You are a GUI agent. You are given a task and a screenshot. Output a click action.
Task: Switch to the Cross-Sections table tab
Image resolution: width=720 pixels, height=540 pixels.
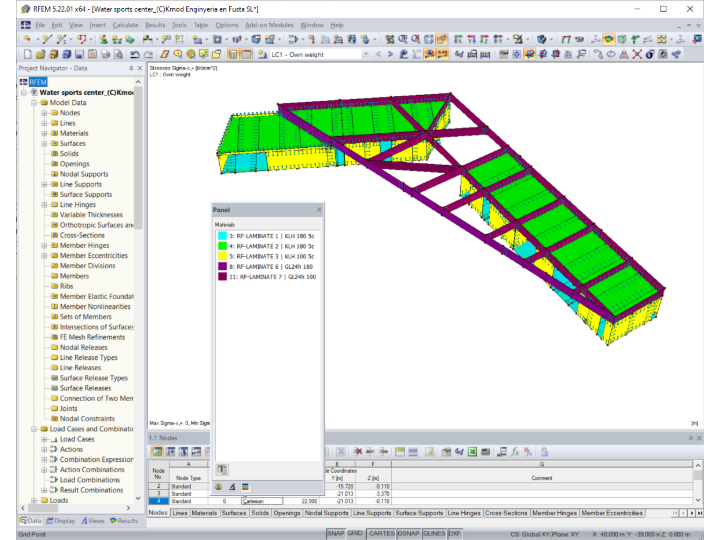[506, 513]
